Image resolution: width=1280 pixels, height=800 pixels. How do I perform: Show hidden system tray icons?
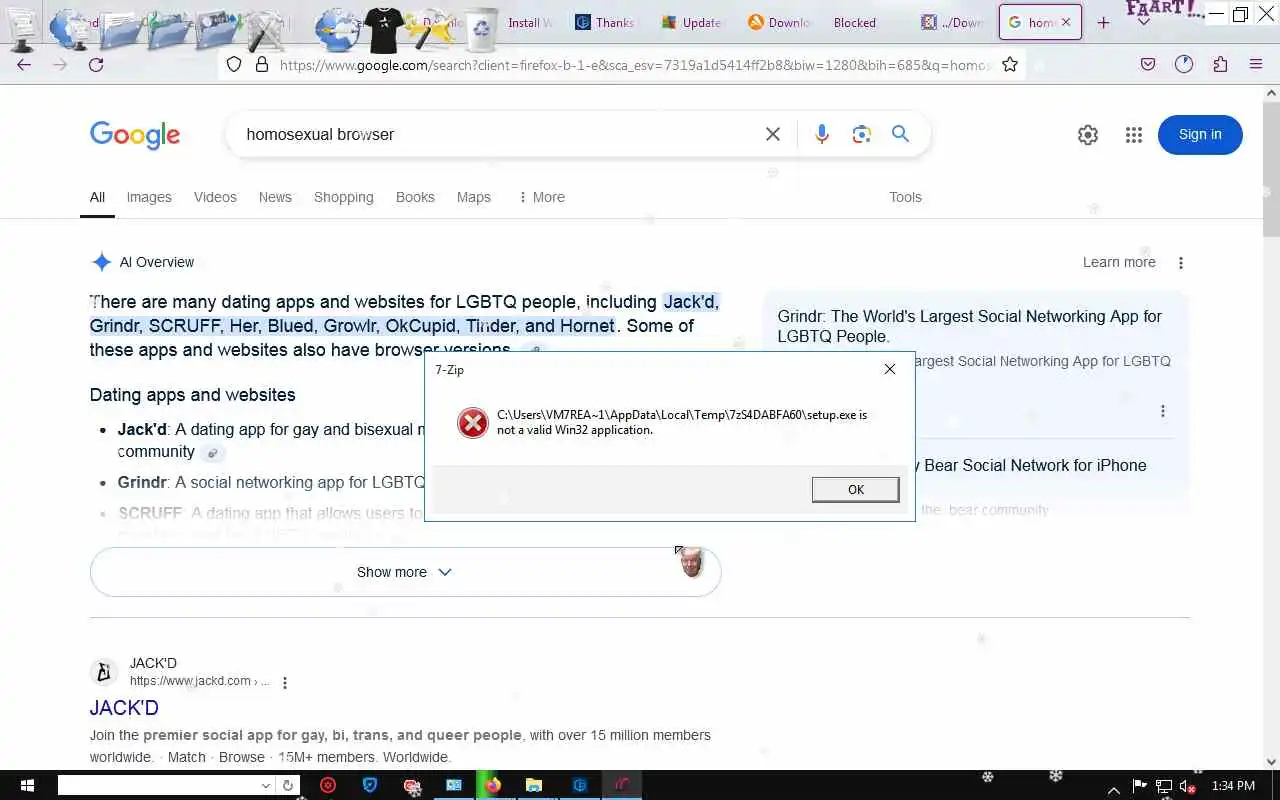point(1113,788)
